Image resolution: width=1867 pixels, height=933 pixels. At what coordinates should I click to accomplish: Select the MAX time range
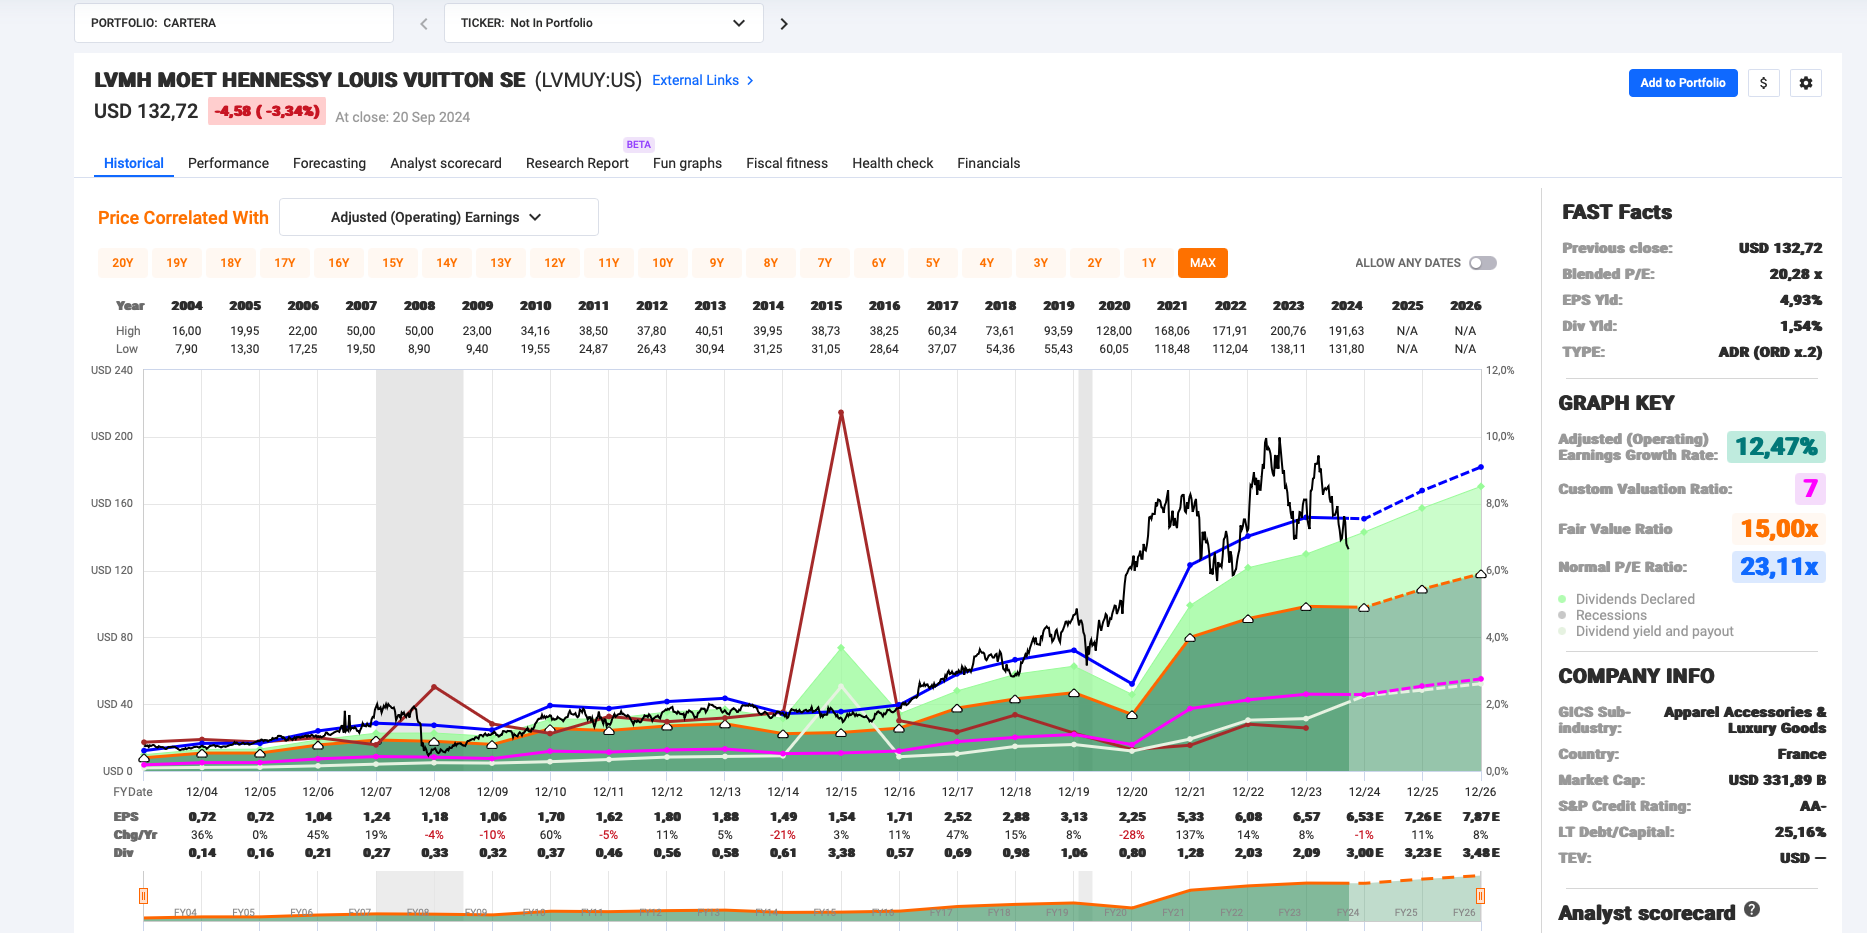[1203, 263]
